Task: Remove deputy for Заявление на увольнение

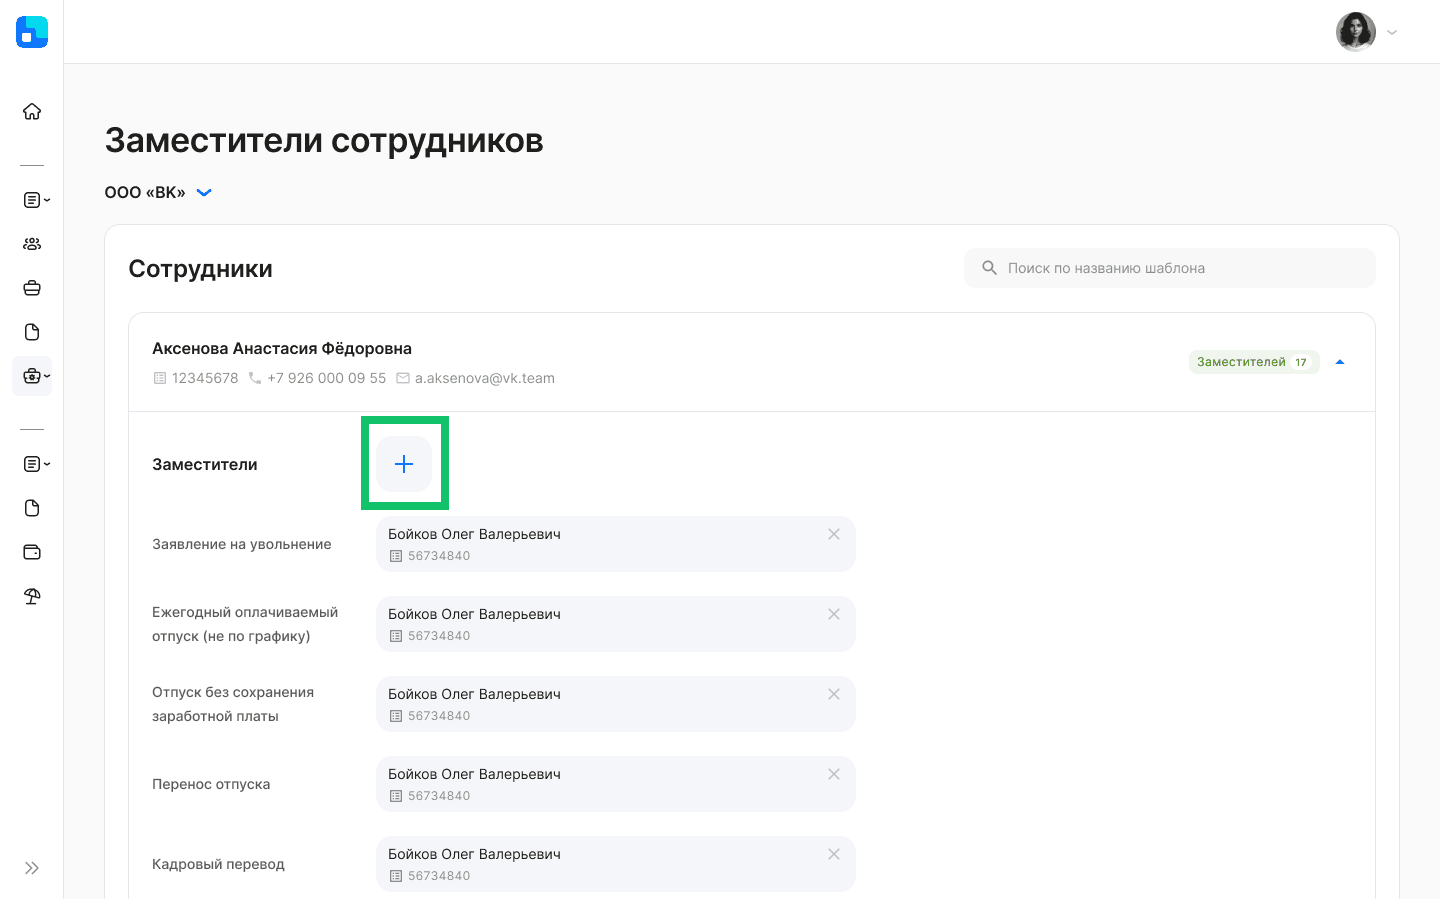Action: pos(834,534)
